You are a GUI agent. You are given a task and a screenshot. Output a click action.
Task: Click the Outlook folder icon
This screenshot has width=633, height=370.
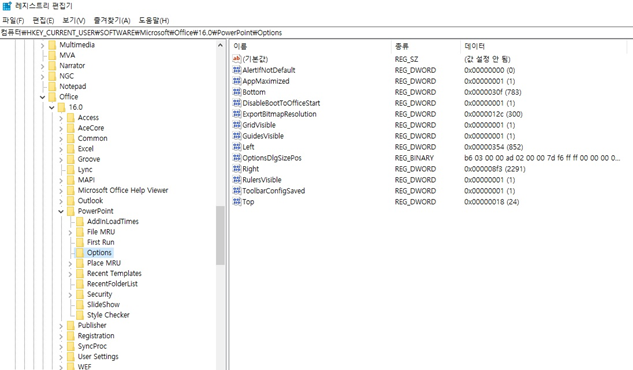tap(71, 201)
